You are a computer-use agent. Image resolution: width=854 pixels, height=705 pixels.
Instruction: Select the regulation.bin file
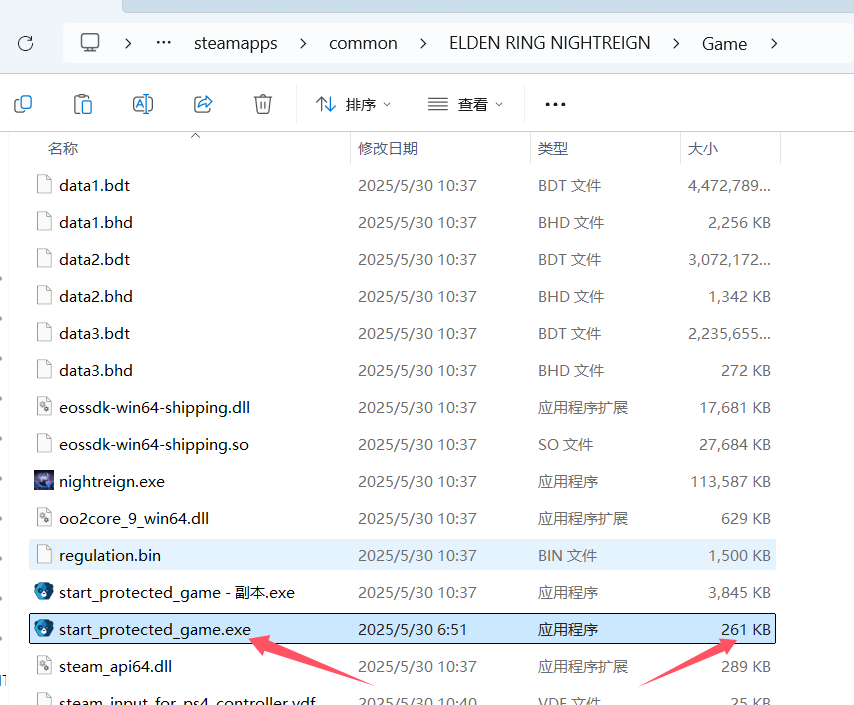110,555
